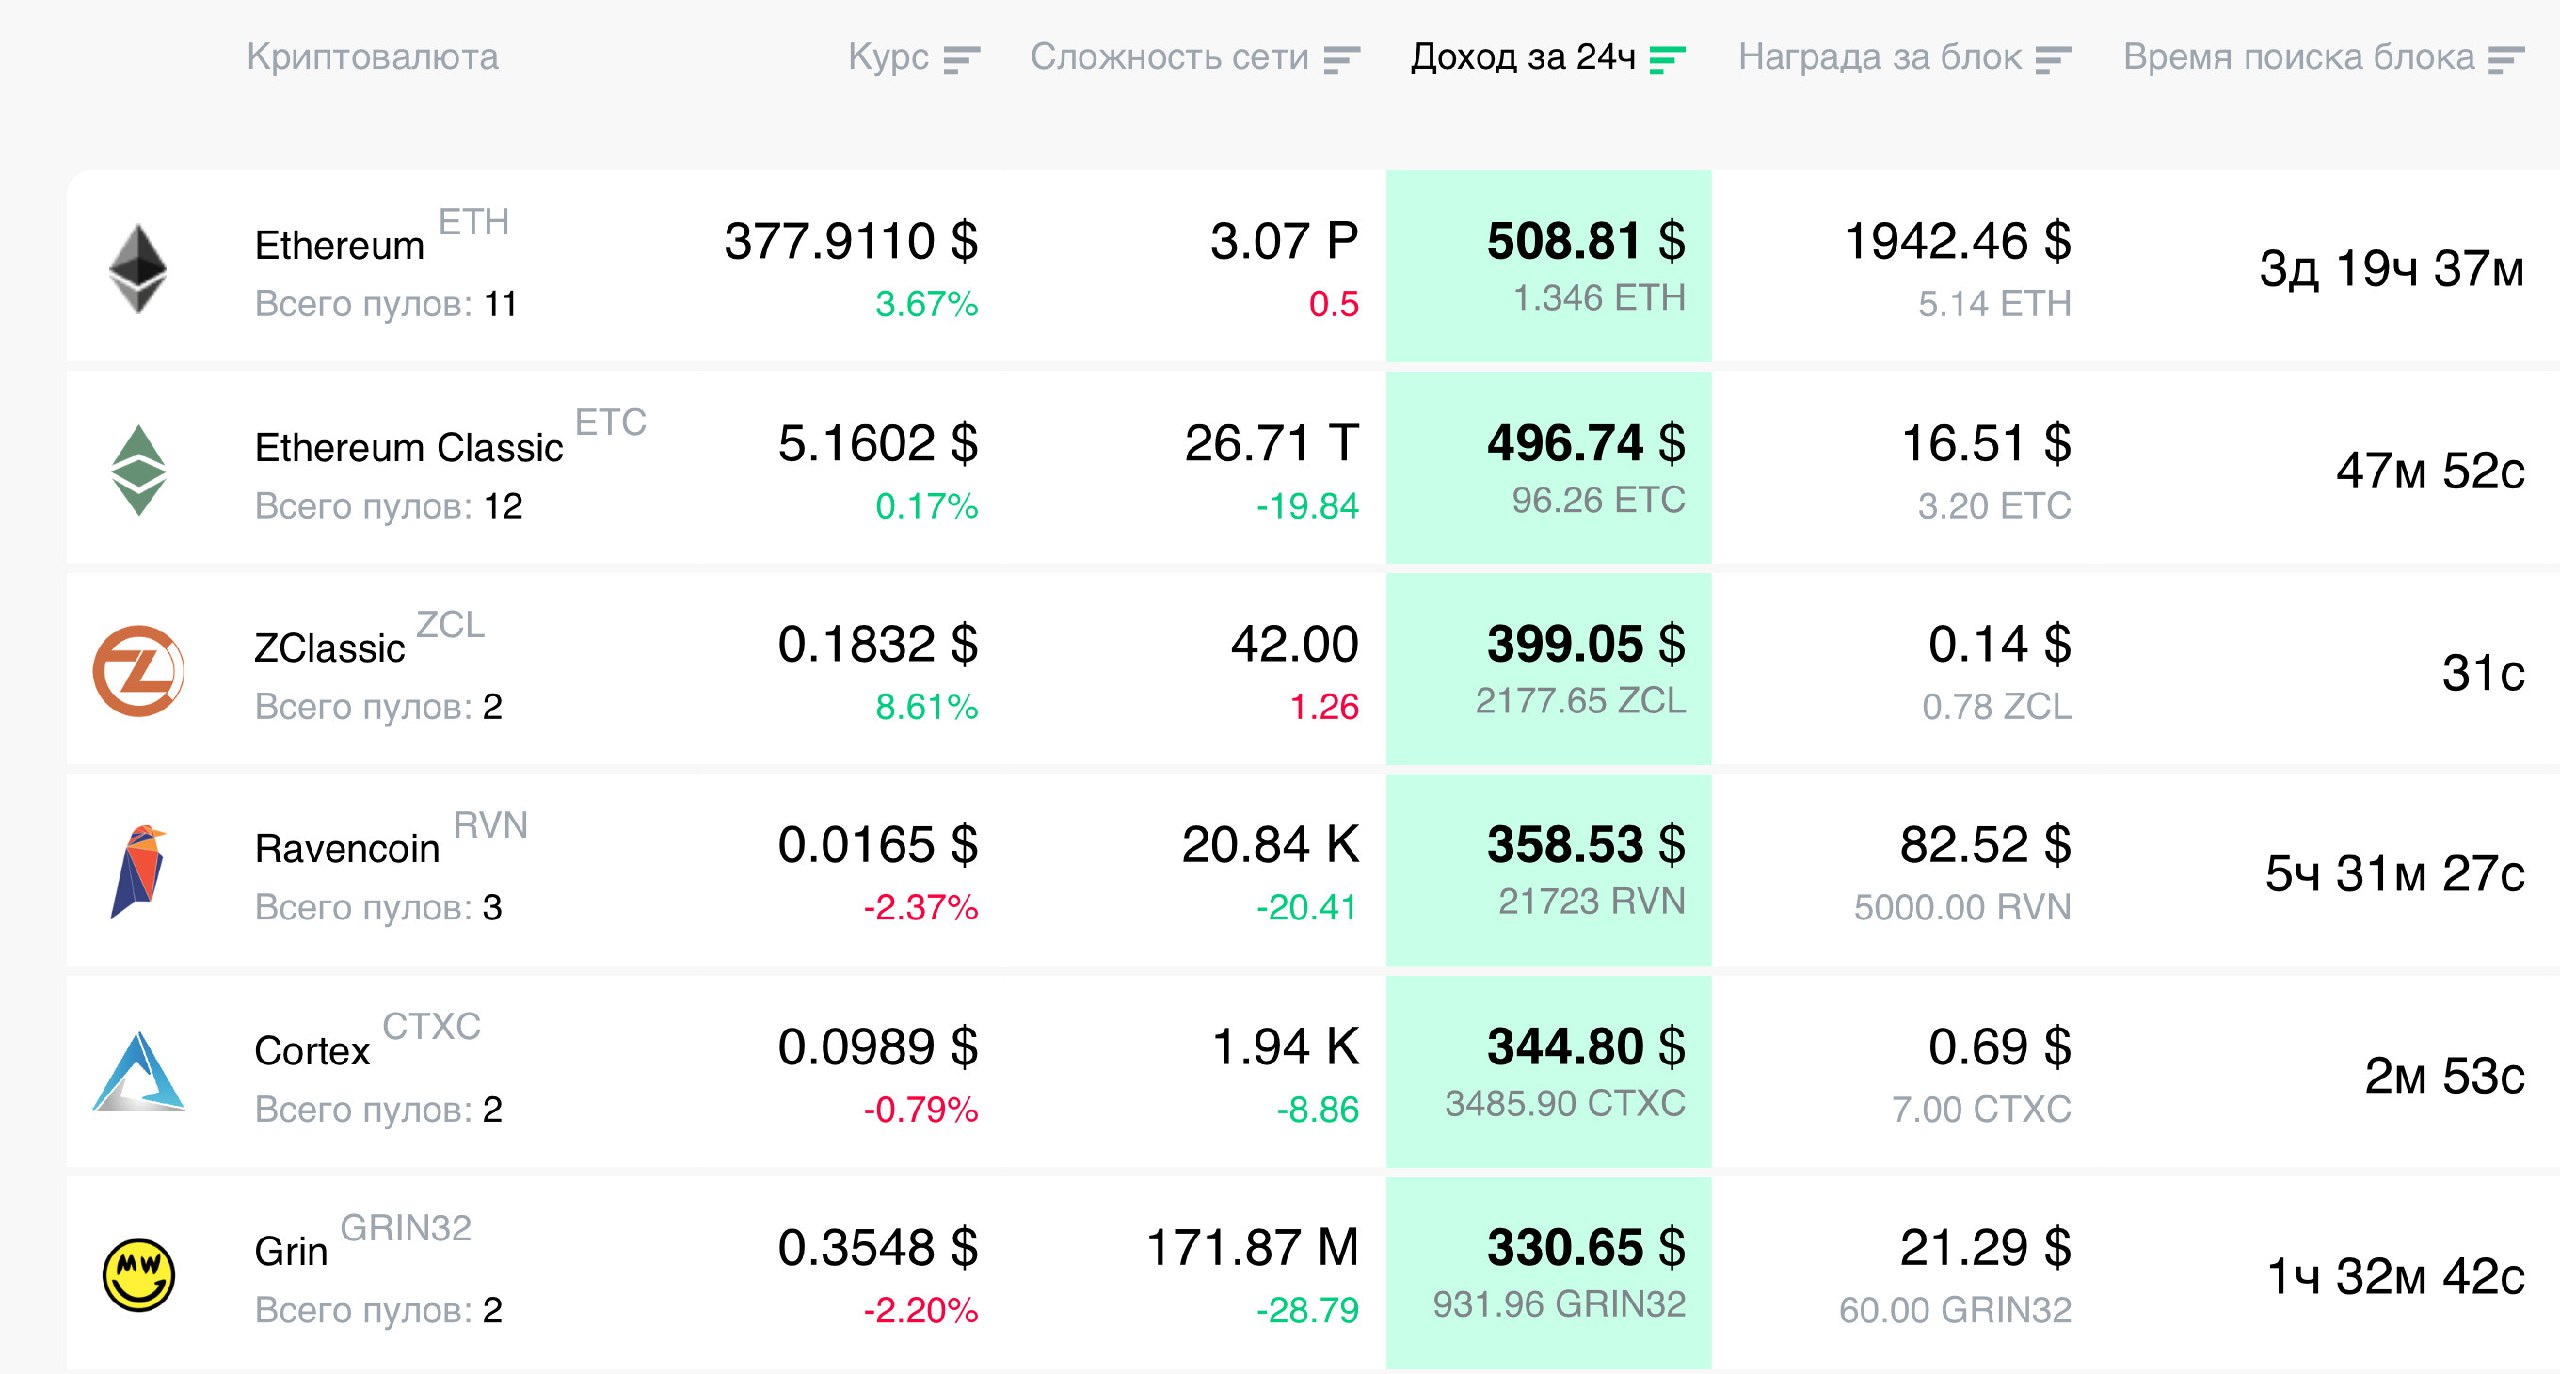Click price change 8.61% for ZClassic
The width and height of the screenshot is (2560, 1374).
(x=927, y=707)
